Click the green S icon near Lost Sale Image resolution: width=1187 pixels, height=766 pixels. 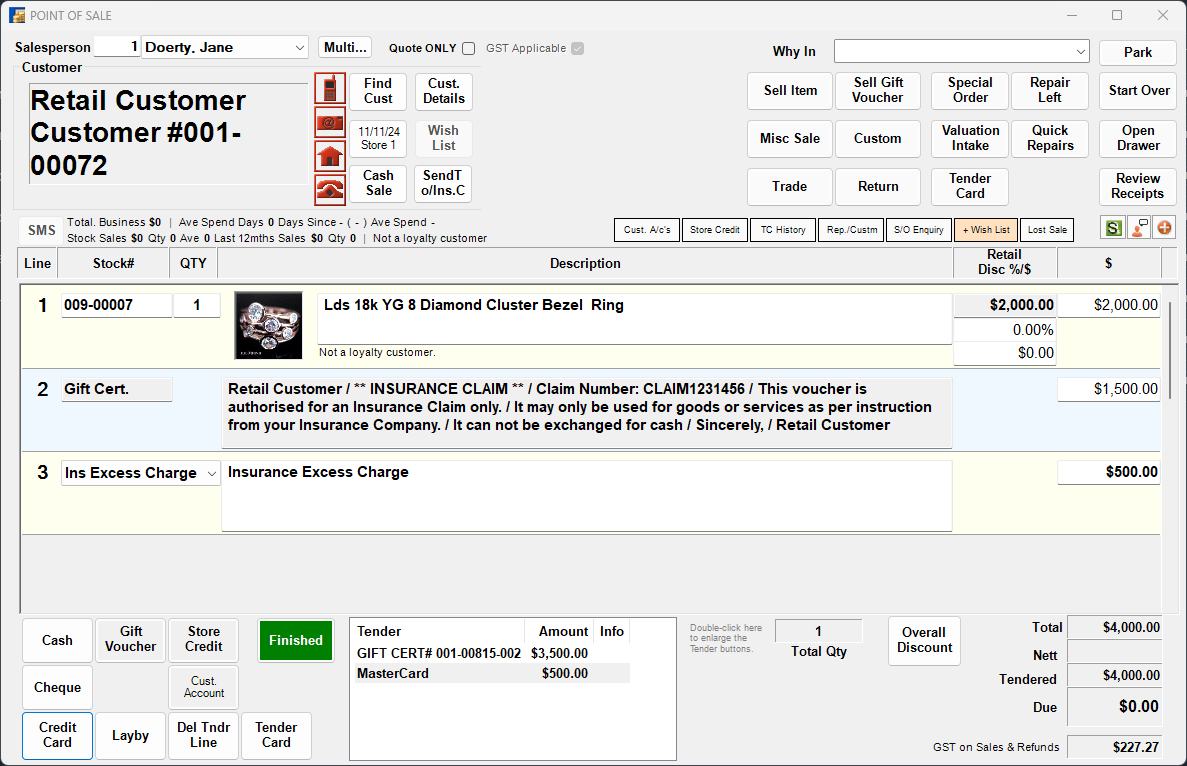coord(1112,229)
